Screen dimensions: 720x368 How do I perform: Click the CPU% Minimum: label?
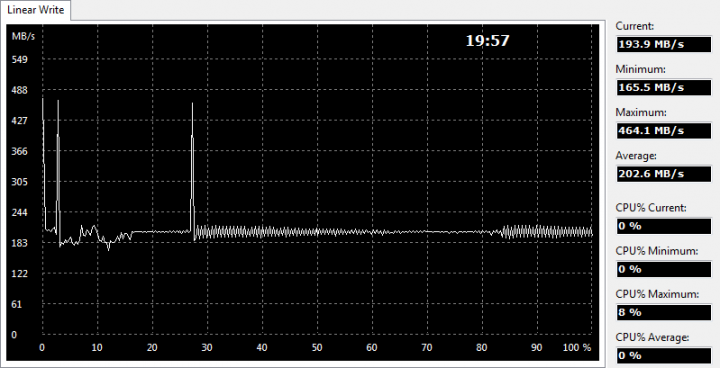tap(657, 251)
